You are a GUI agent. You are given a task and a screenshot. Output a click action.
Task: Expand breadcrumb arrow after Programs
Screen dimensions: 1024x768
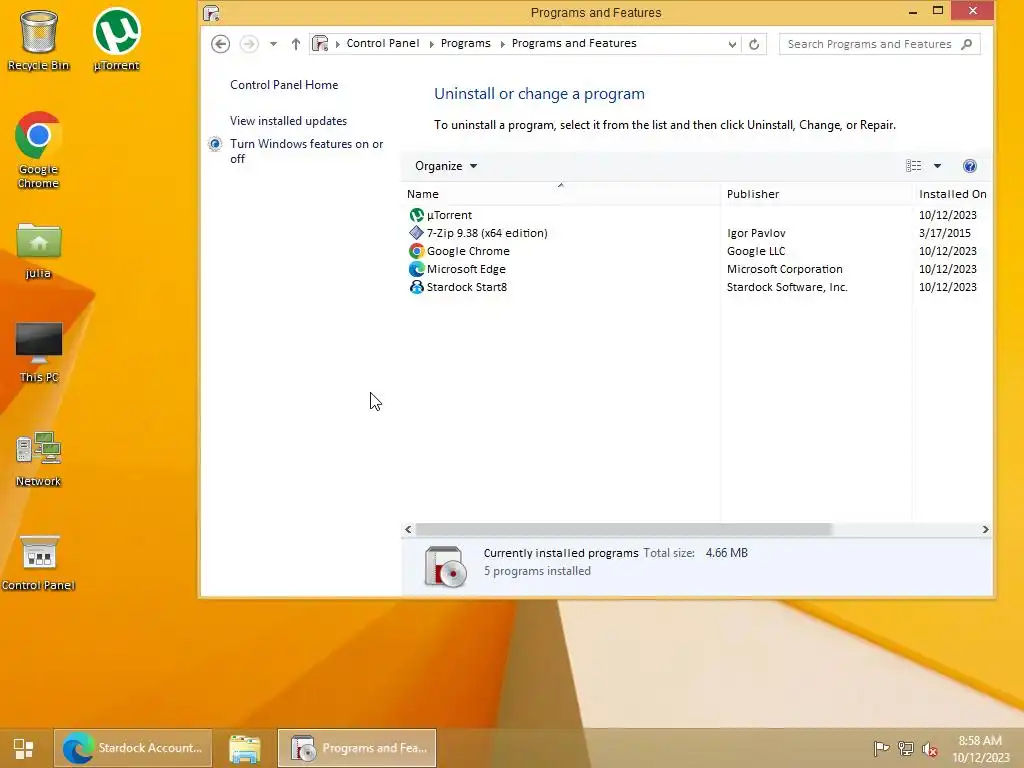[502, 44]
